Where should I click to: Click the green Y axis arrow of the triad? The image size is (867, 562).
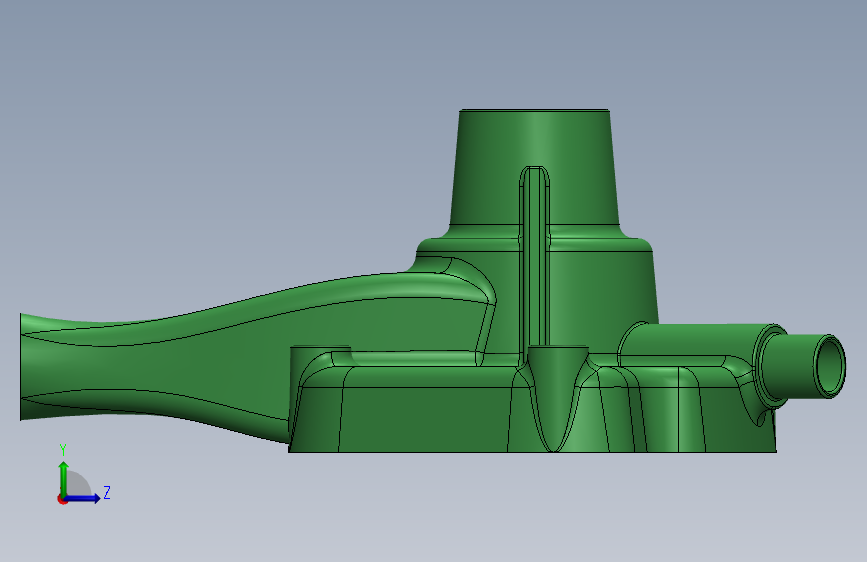point(64,480)
